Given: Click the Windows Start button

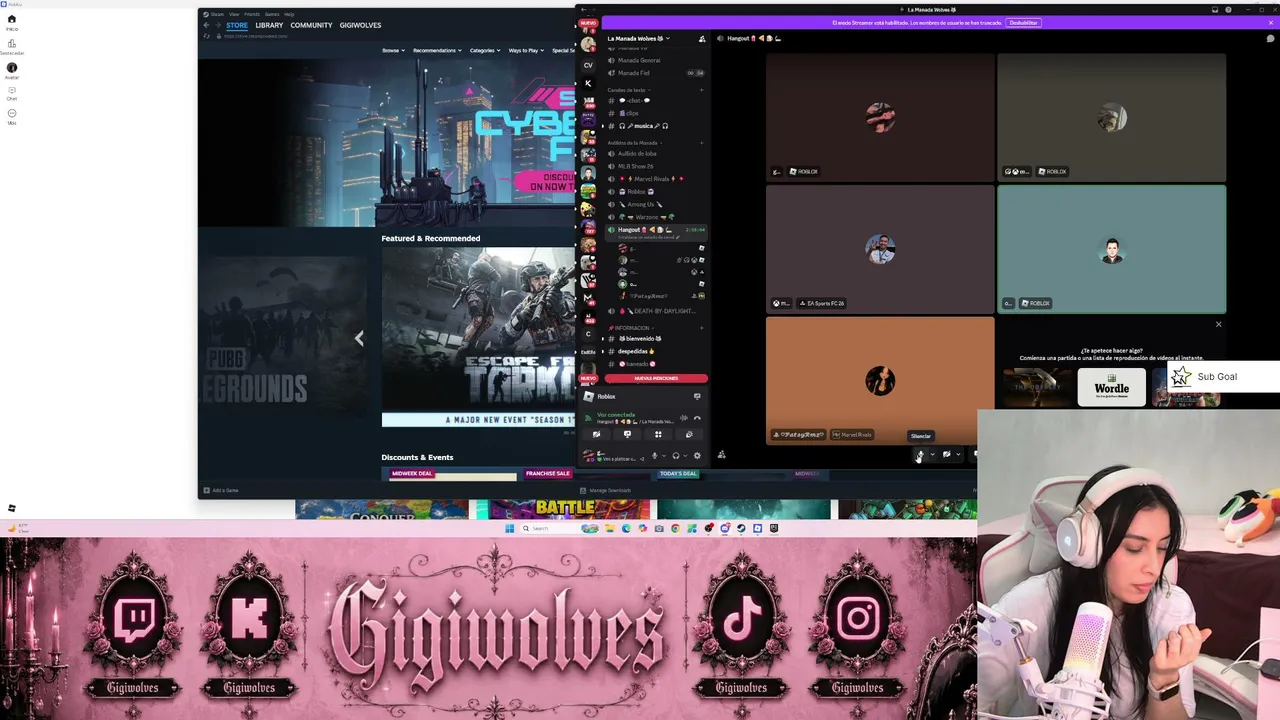Looking at the screenshot, I should [509, 528].
